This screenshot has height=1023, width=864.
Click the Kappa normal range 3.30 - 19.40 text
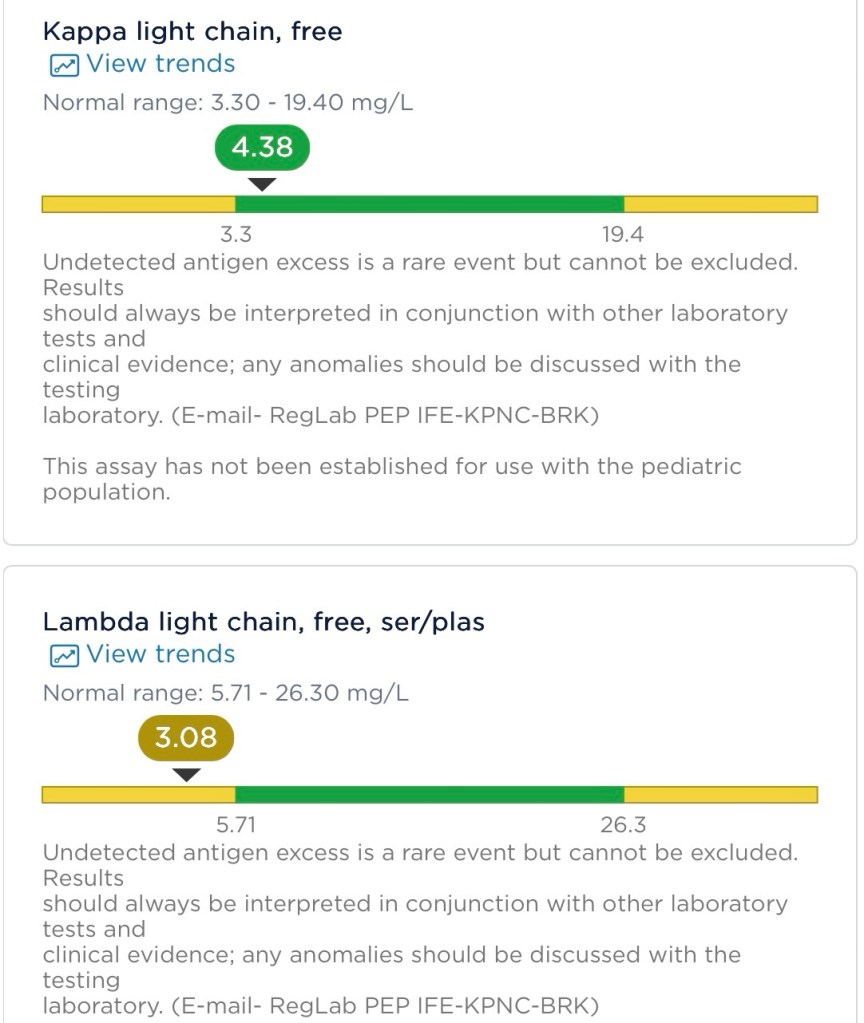(x=227, y=103)
